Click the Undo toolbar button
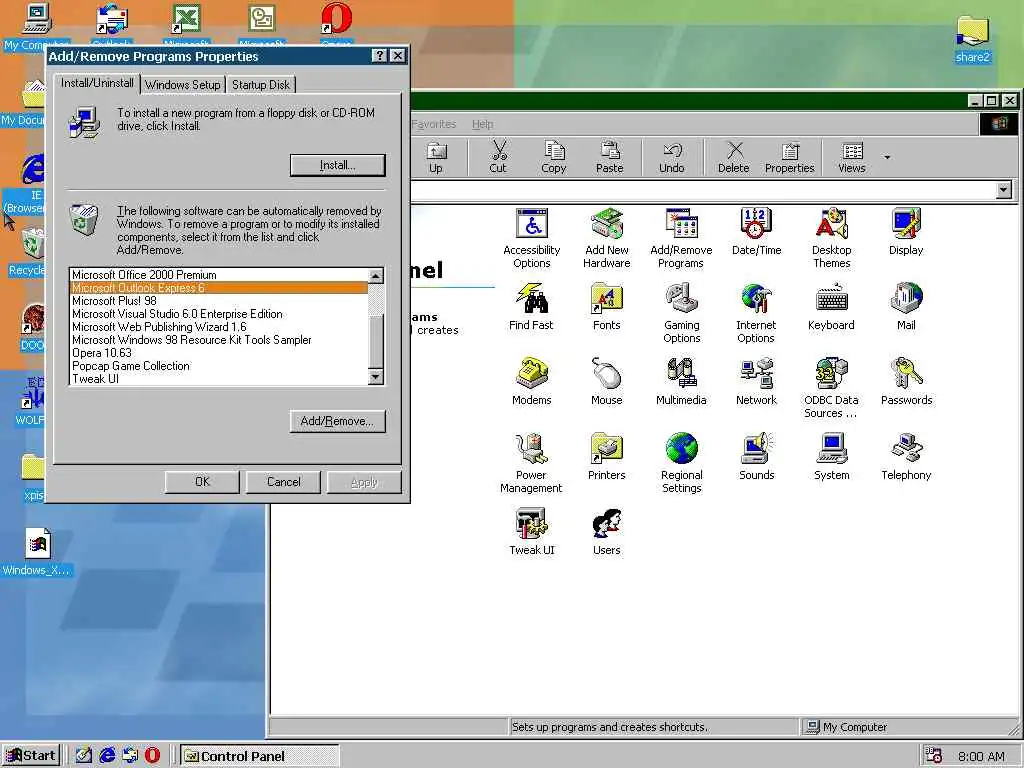Image resolution: width=1024 pixels, height=768 pixels. 671,158
